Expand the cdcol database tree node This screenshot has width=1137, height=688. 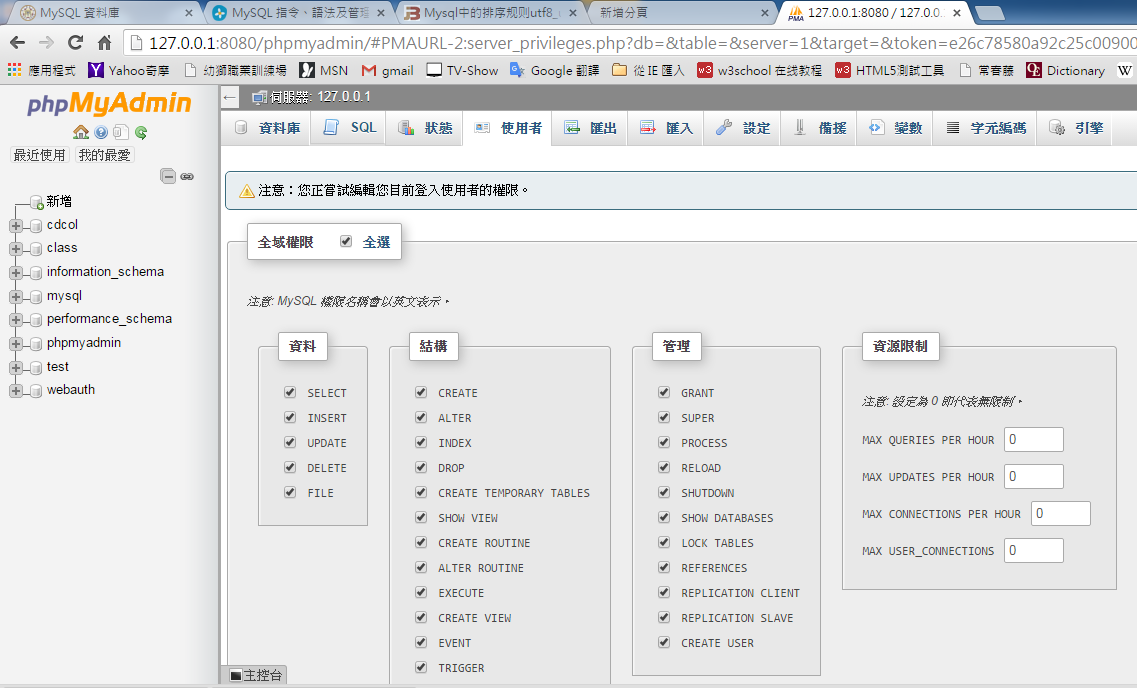15,225
